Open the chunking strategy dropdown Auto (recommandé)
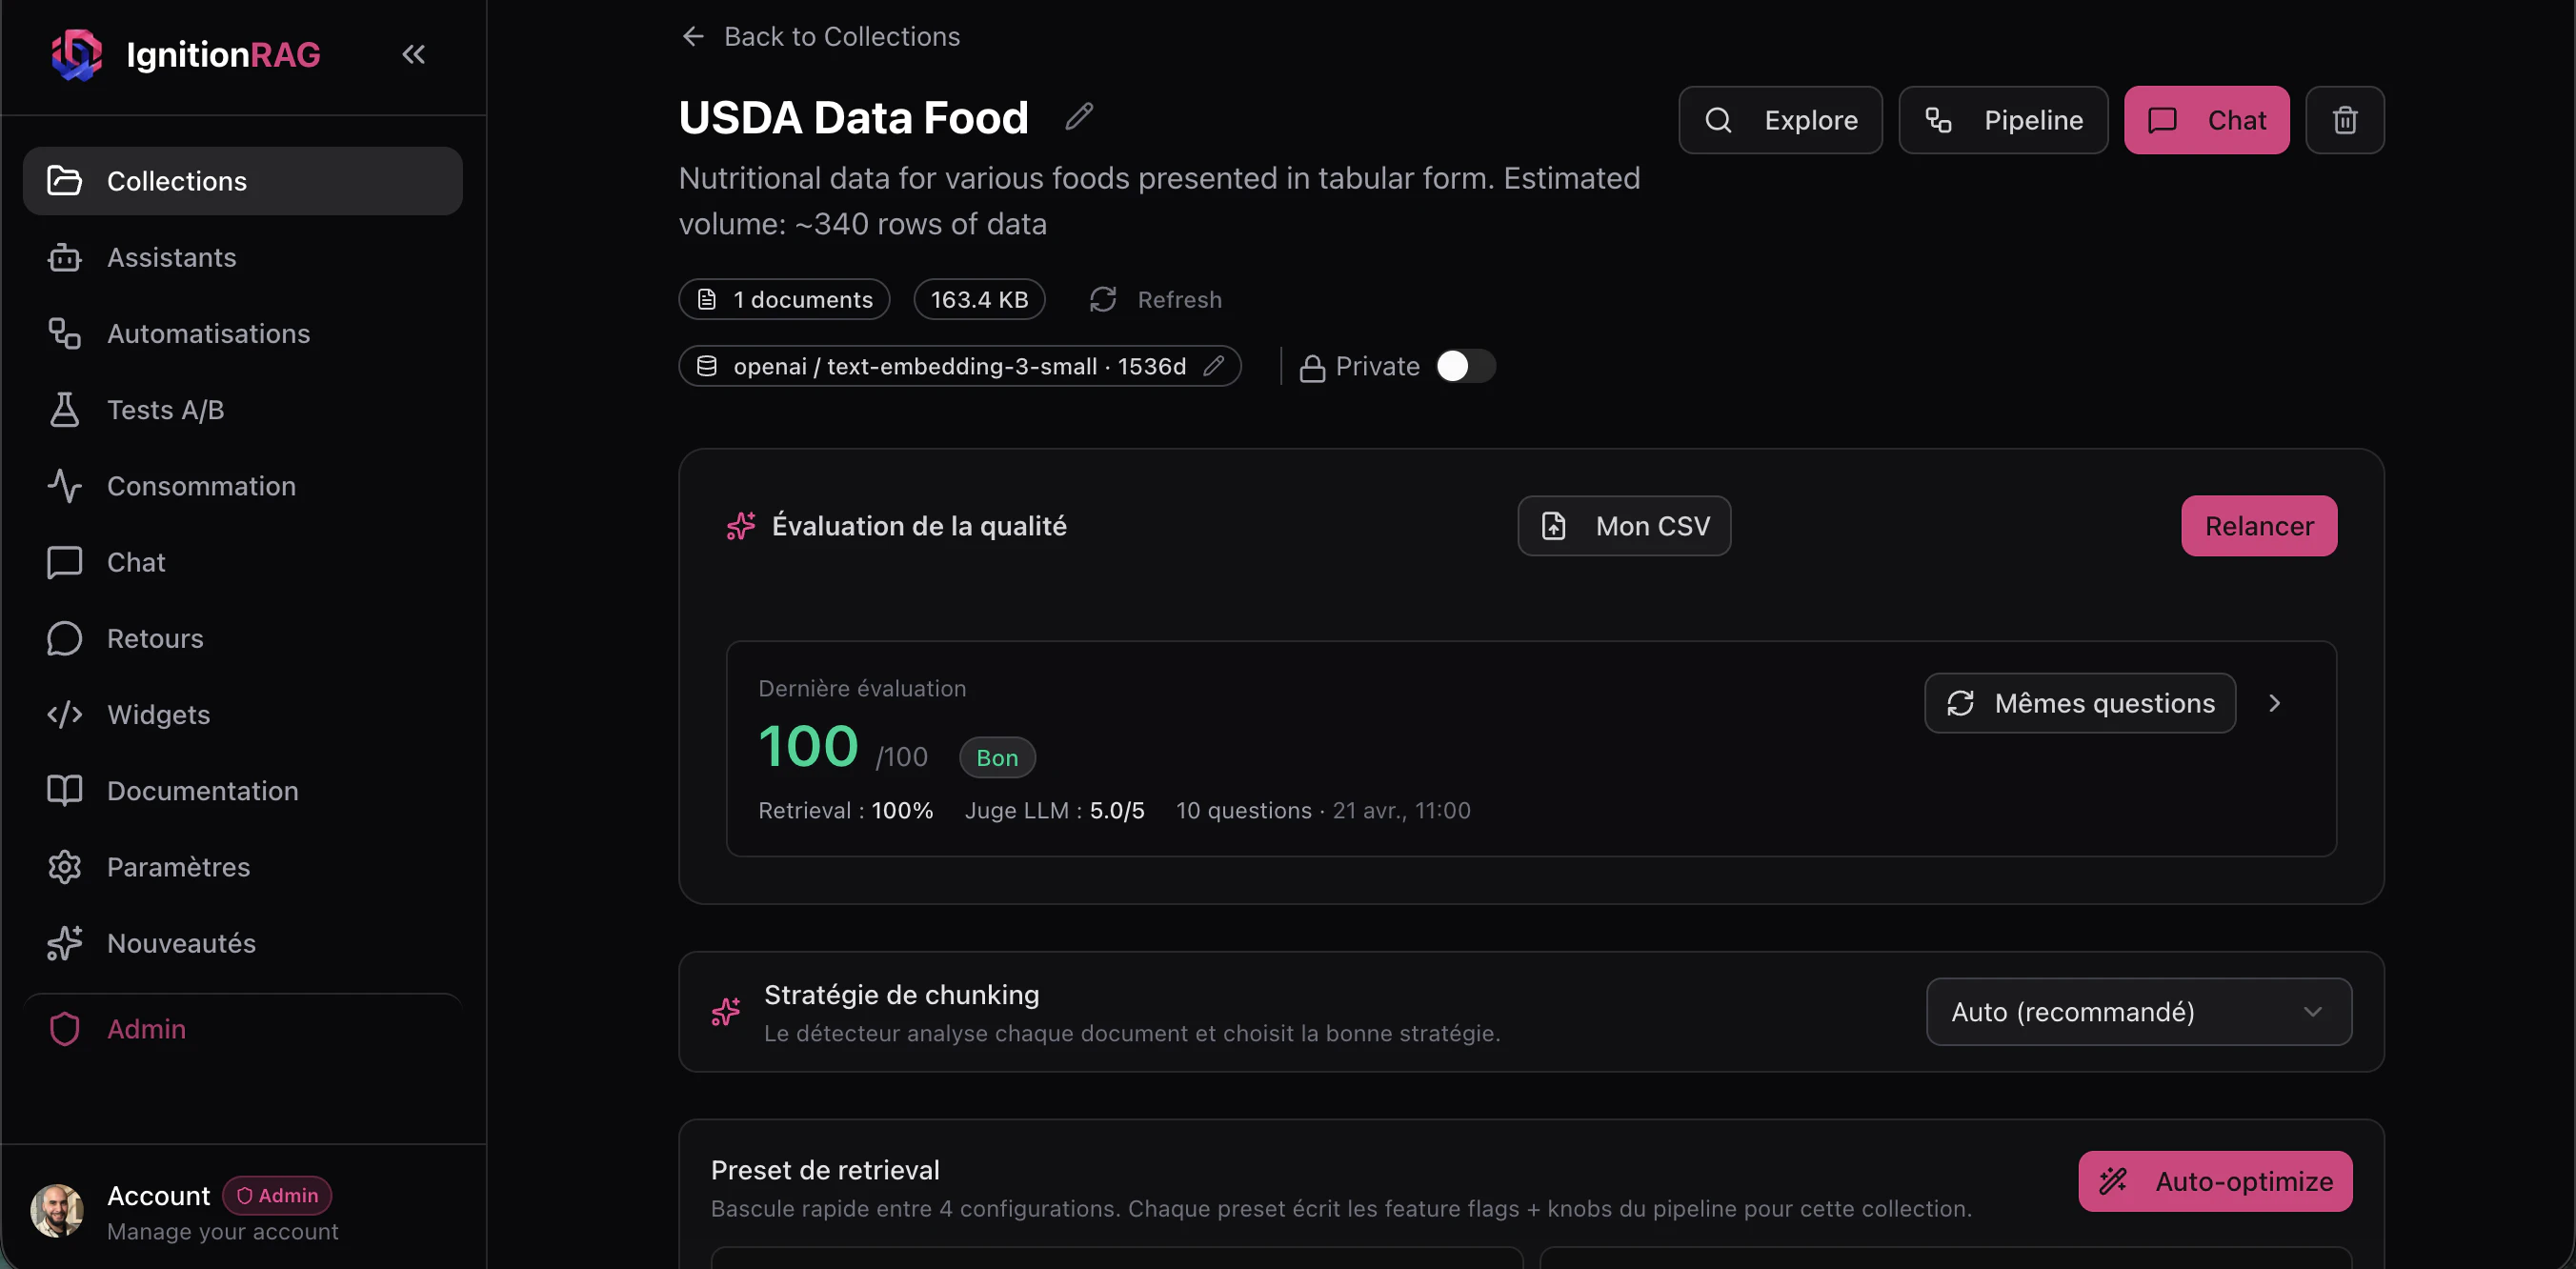The width and height of the screenshot is (2576, 1269). 2138,1011
